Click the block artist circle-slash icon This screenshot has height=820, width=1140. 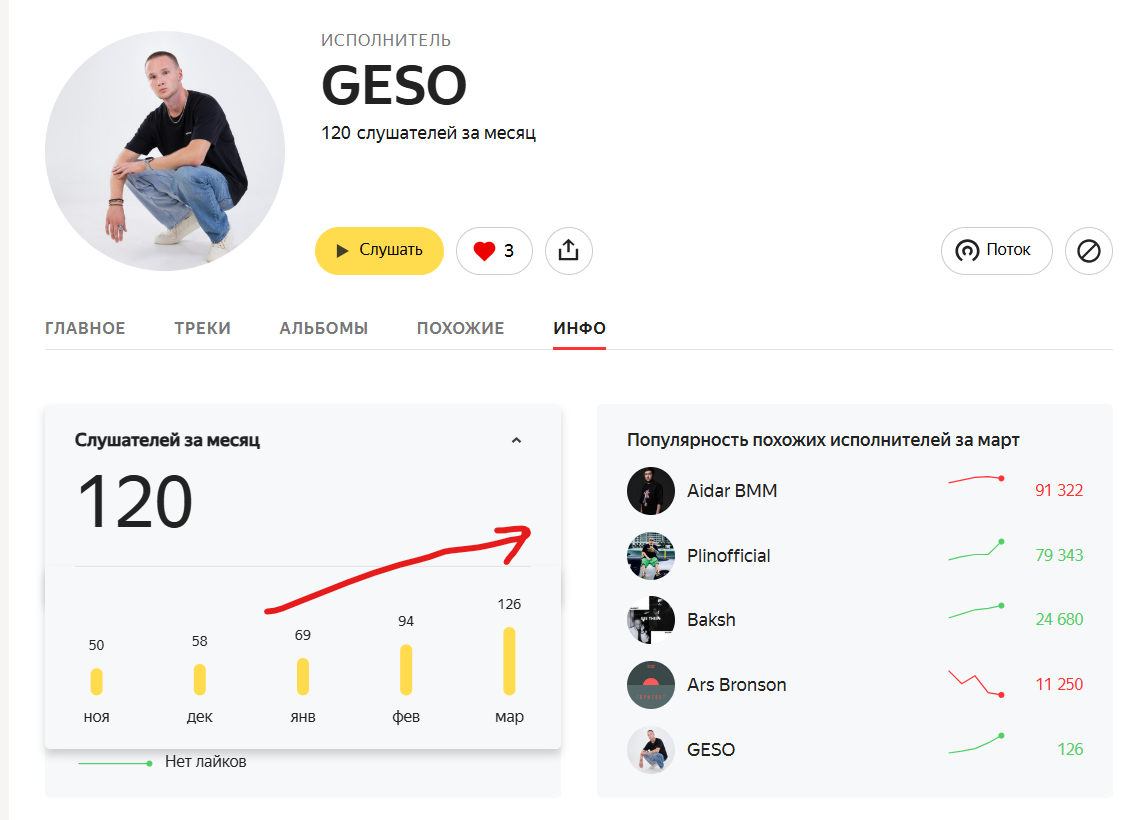click(1088, 251)
